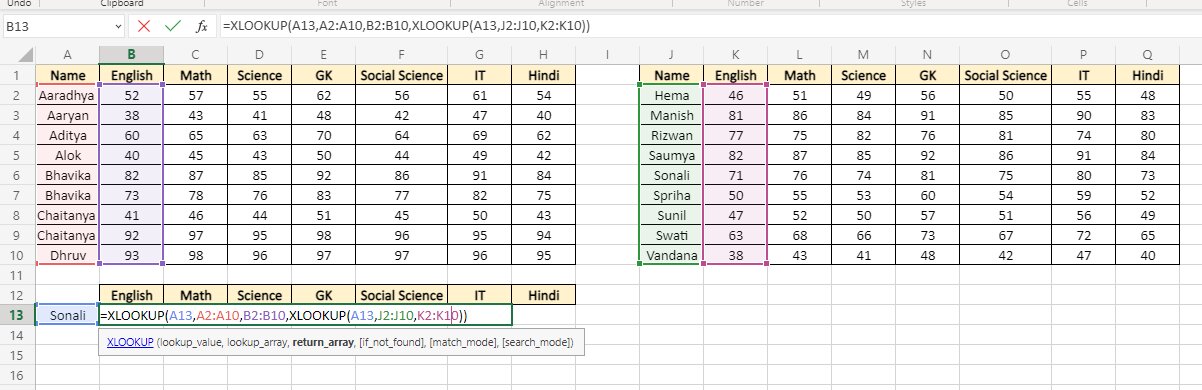Select the cell with Vandana
Image resolution: width=1202 pixels, height=390 pixels.
[672, 255]
